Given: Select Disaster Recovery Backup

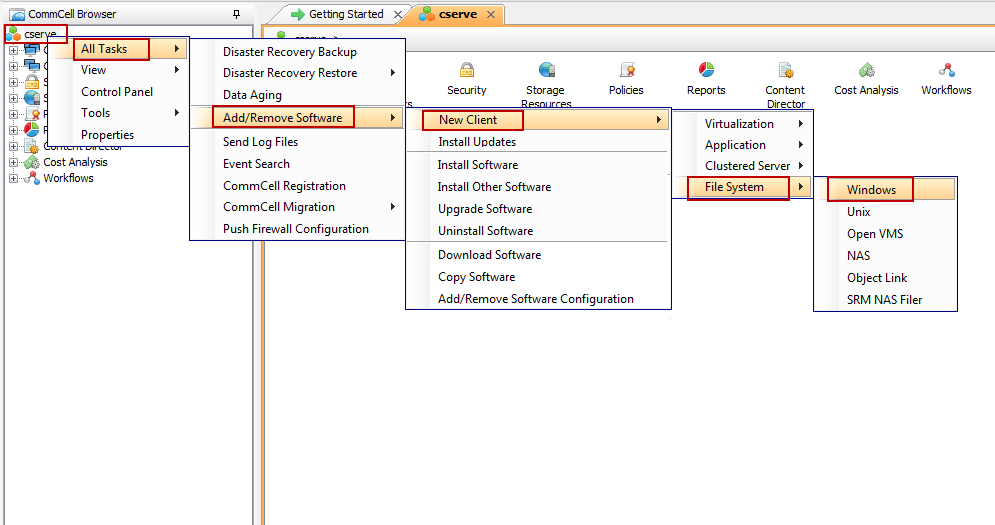Looking at the screenshot, I should click(x=289, y=51).
